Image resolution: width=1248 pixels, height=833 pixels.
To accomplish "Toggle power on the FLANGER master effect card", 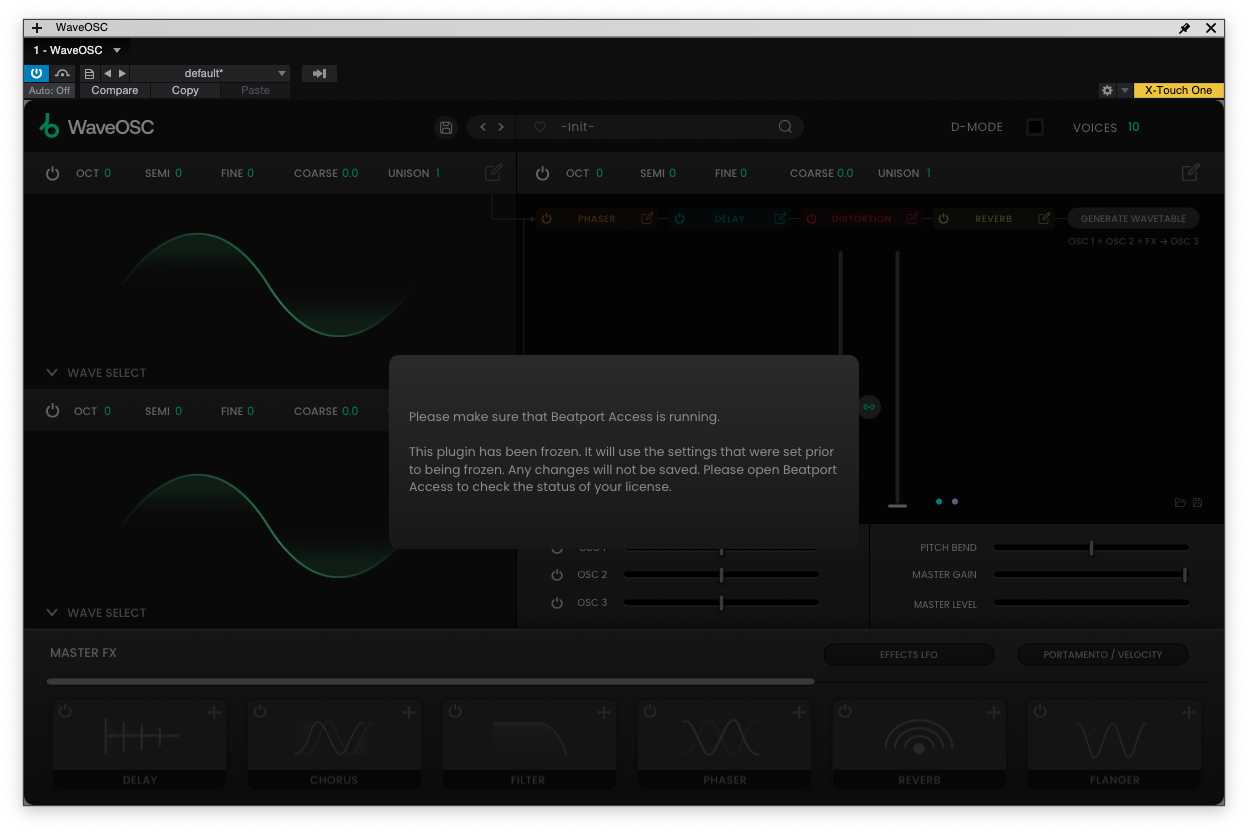I will point(1040,711).
